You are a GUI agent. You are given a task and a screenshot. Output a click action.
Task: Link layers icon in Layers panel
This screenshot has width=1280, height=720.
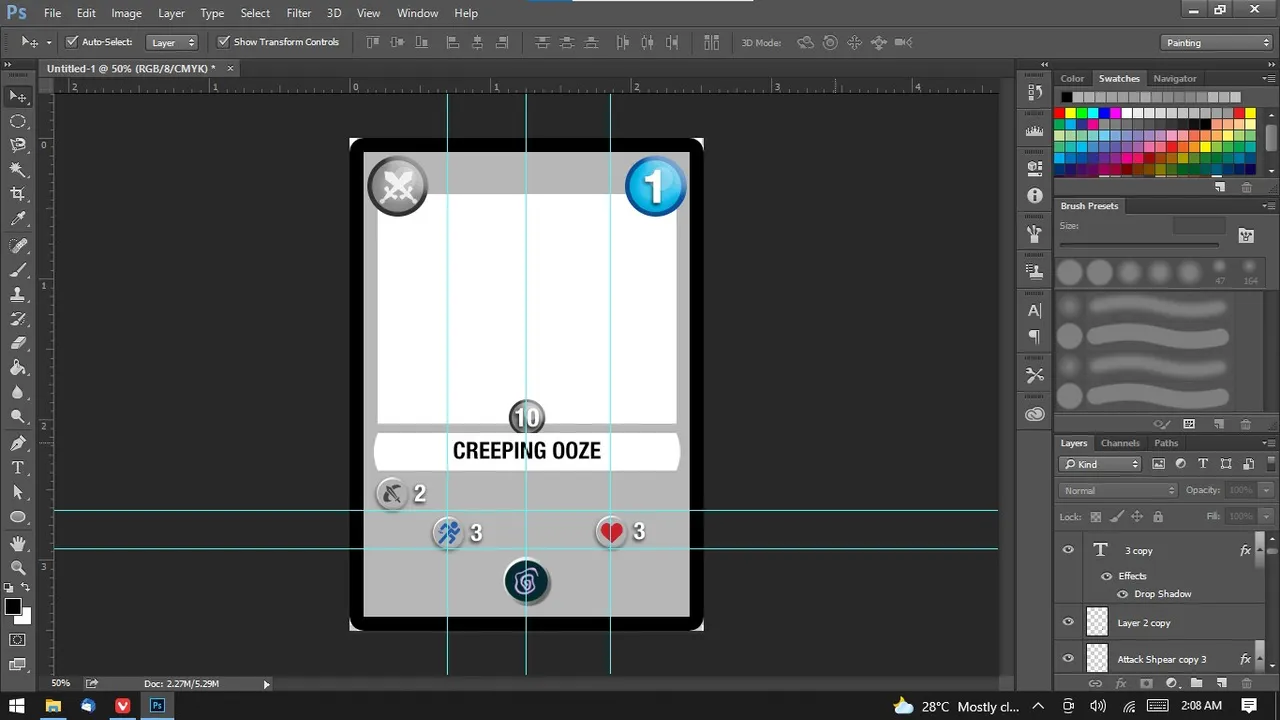click(1095, 684)
